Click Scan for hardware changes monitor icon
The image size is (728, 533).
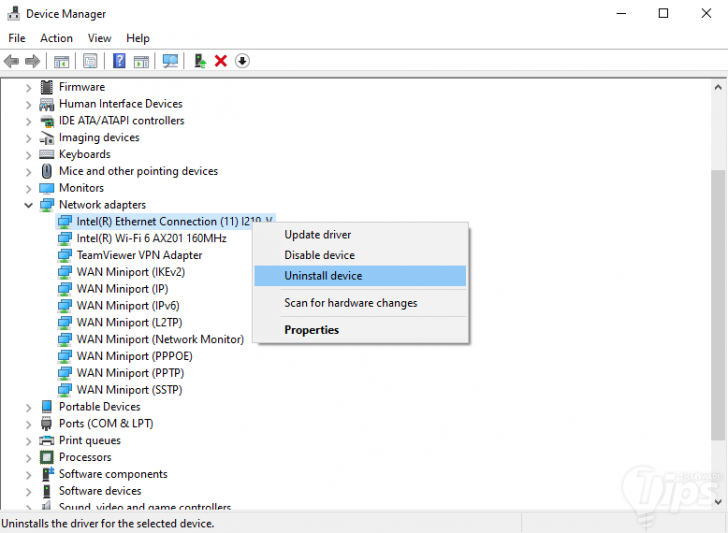coord(170,61)
